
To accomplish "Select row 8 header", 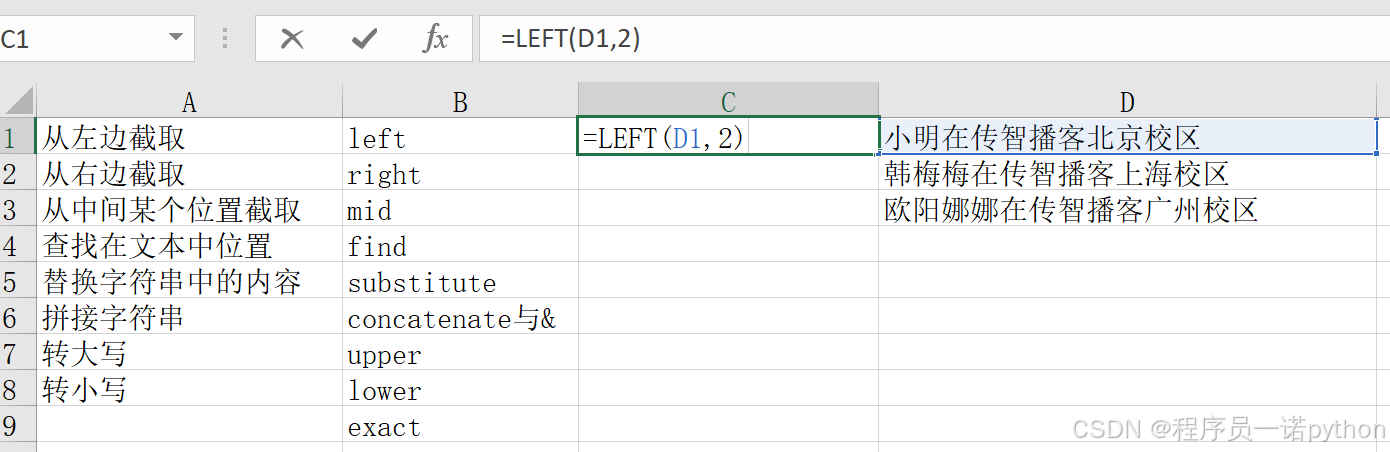I will coord(18,388).
